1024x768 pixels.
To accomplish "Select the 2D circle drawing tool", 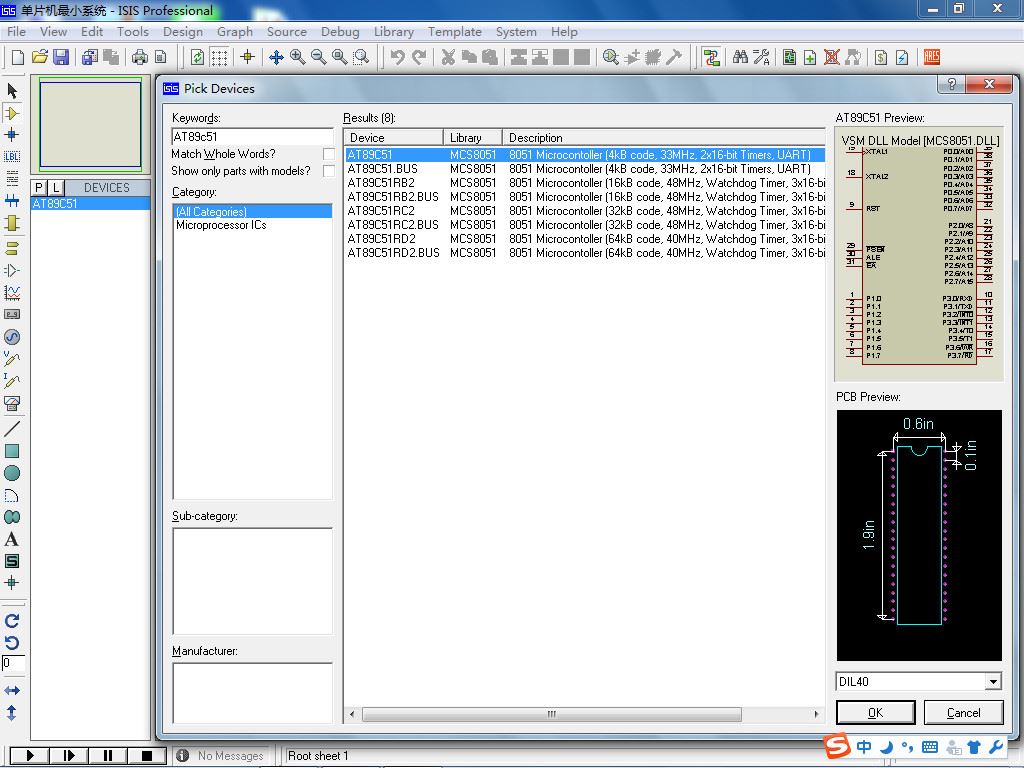I will click(x=12, y=473).
